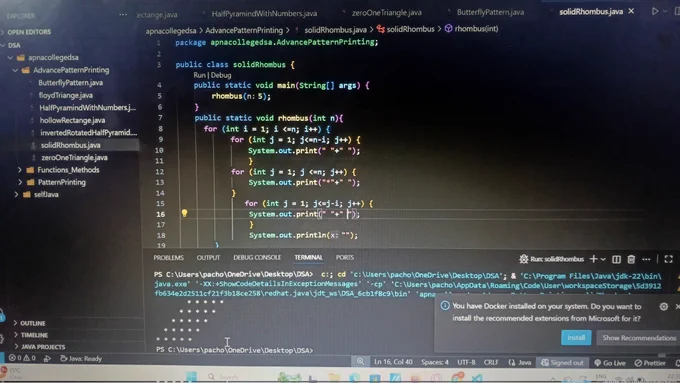This screenshot has width=680, height=383.
Task: Split the terminal panel
Action: [616, 259]
